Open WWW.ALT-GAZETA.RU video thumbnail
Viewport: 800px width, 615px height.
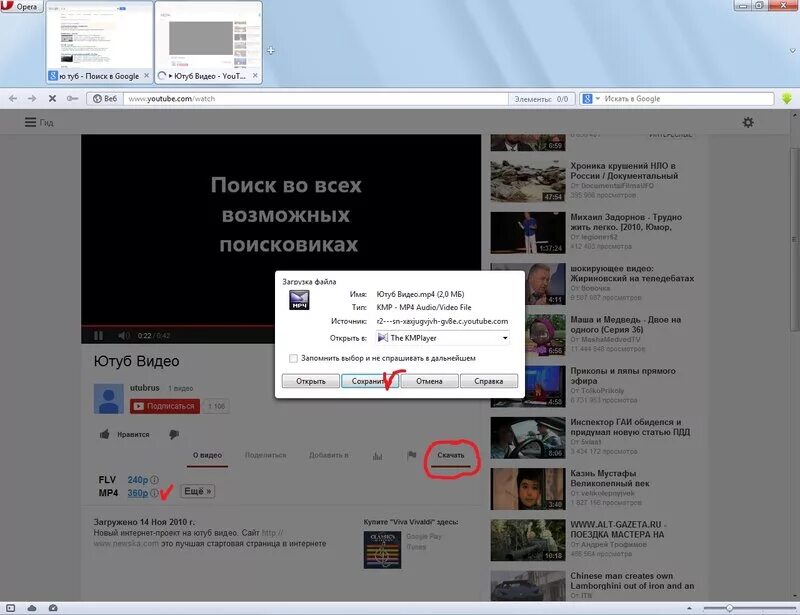(x=528, y=540)
